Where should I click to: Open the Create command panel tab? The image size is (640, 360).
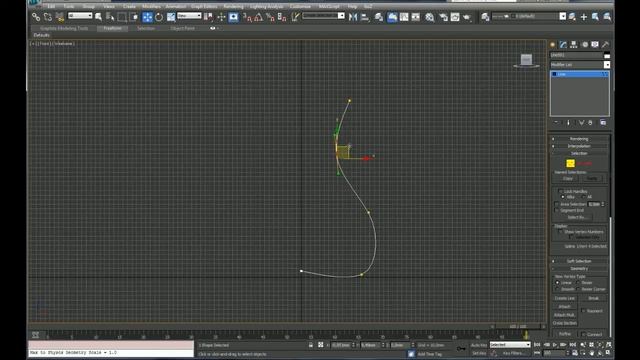click(x=553, y=44)
